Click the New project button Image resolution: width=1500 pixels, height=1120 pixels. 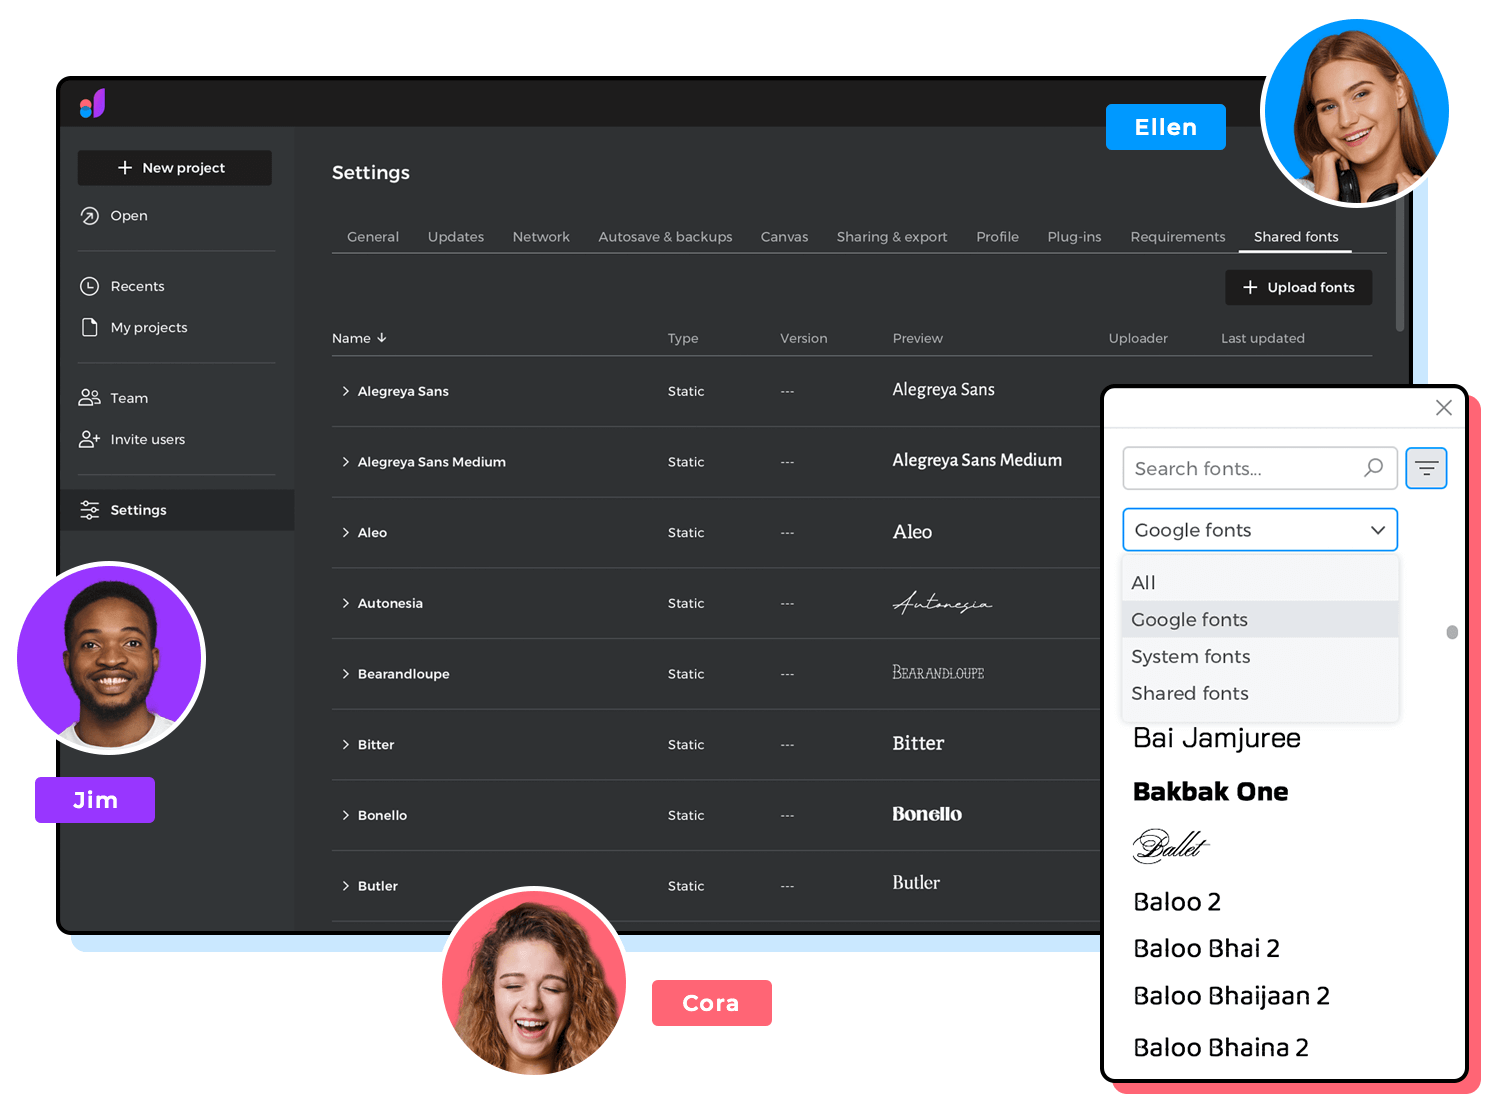tap(175, 168)
